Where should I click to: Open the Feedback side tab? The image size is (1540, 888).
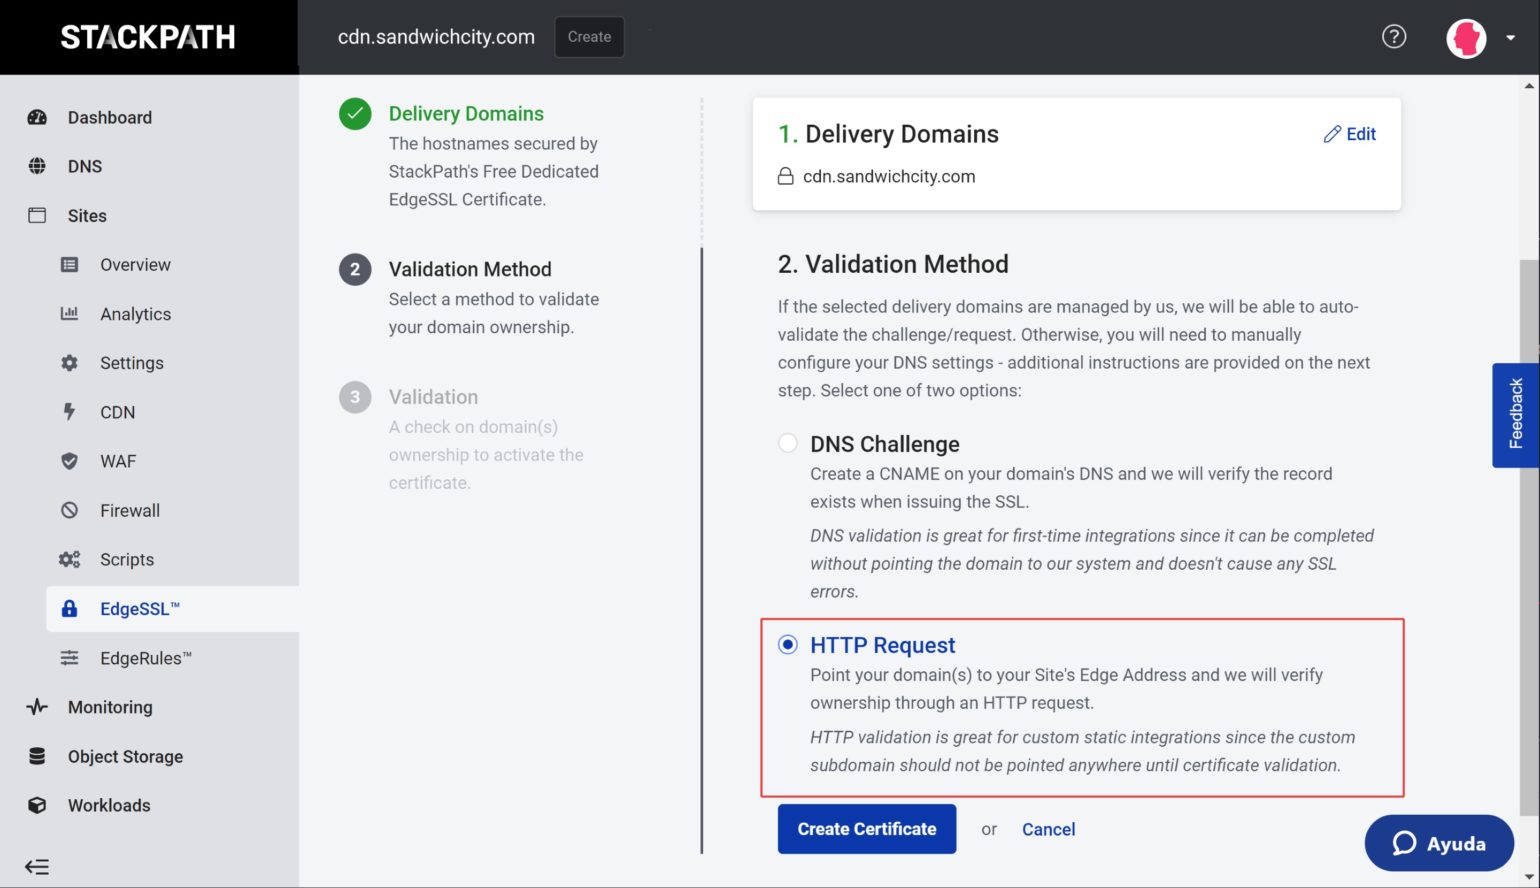click(x=1515, y=415)
